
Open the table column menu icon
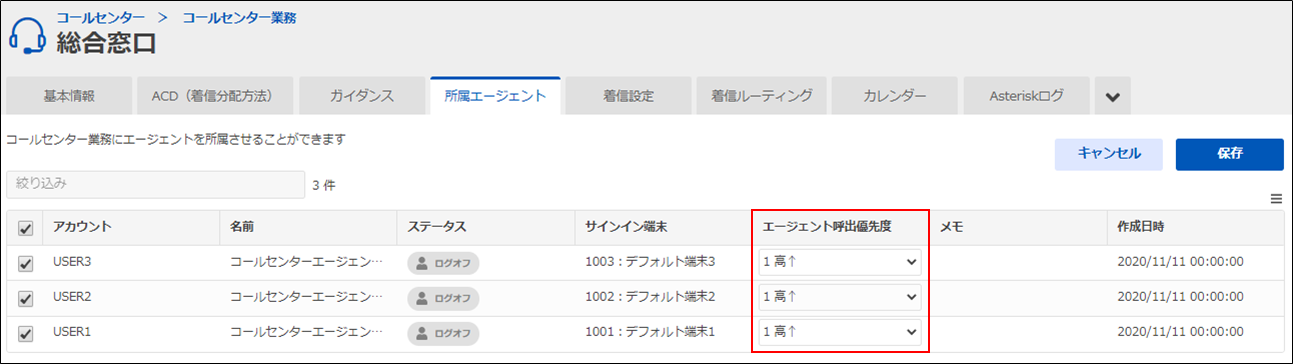1276,199
